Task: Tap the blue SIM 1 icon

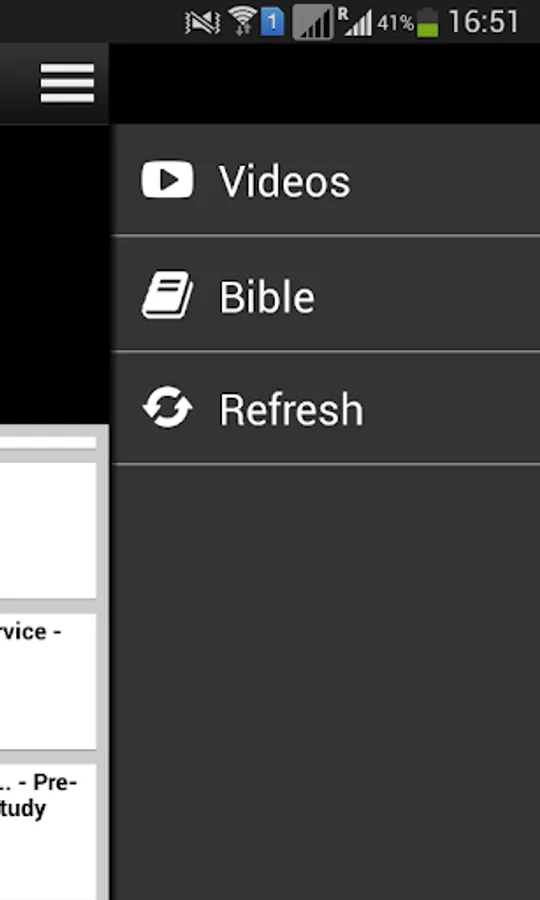Action: (x=273, y=23)
